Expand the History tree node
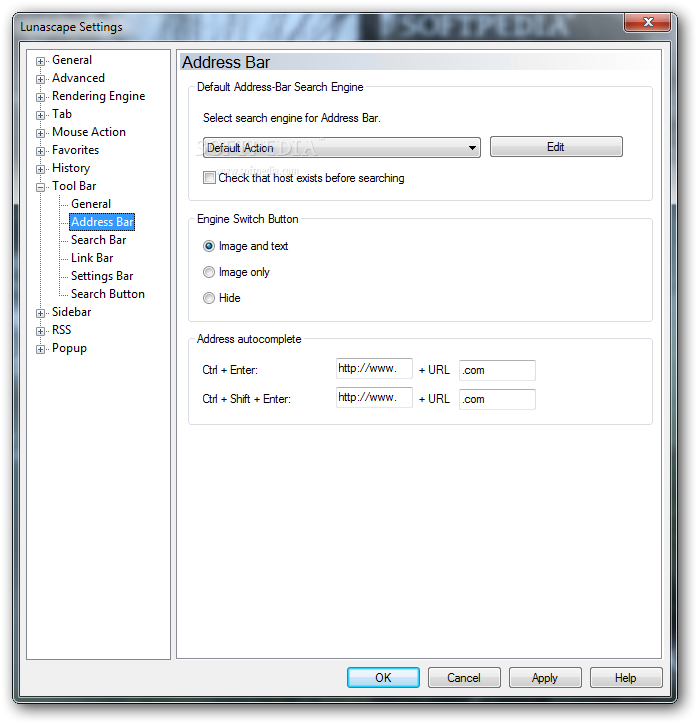698x724 pixels. point(41,169)
